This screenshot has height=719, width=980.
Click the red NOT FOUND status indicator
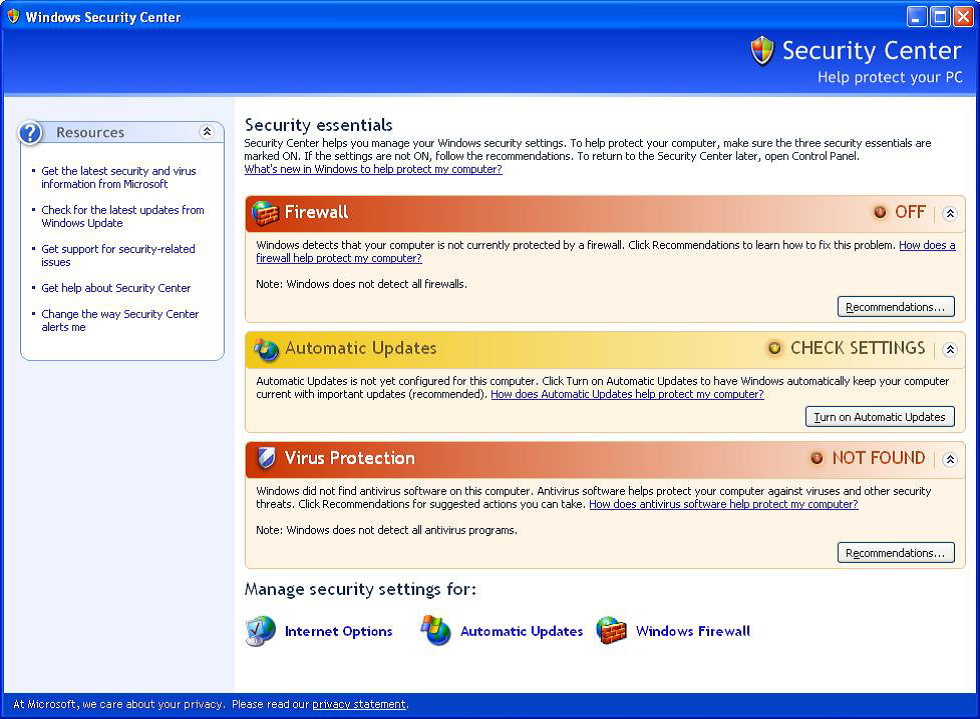pyautogui.click(x=816, y=458)
